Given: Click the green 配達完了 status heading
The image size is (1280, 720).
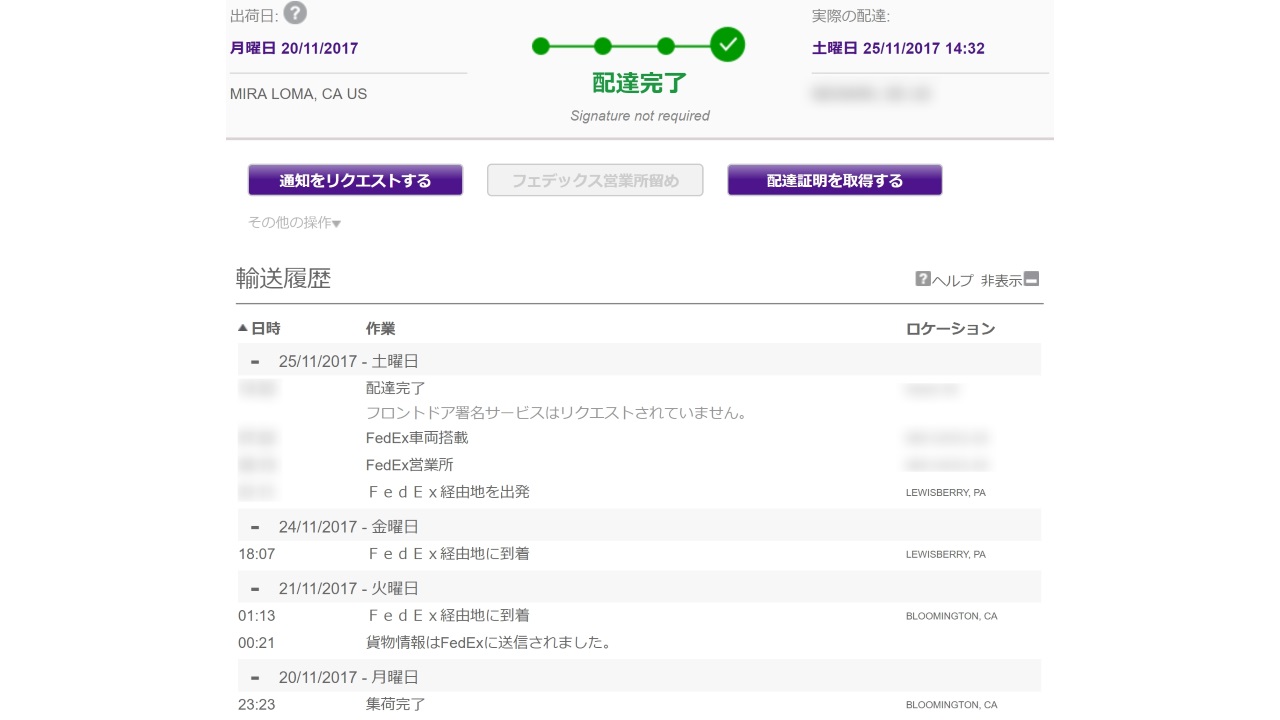Looking at the screenshot, I should (x=640, y=83).
